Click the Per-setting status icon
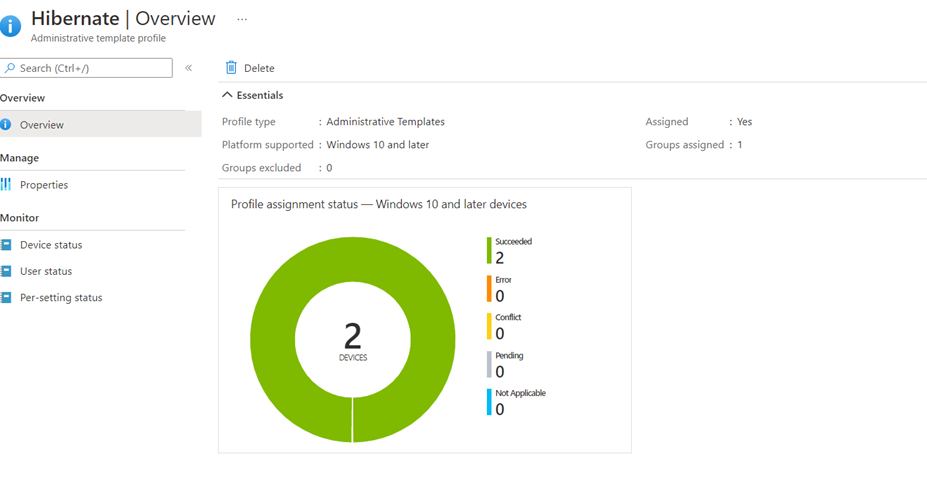 [x=6, y=298]
